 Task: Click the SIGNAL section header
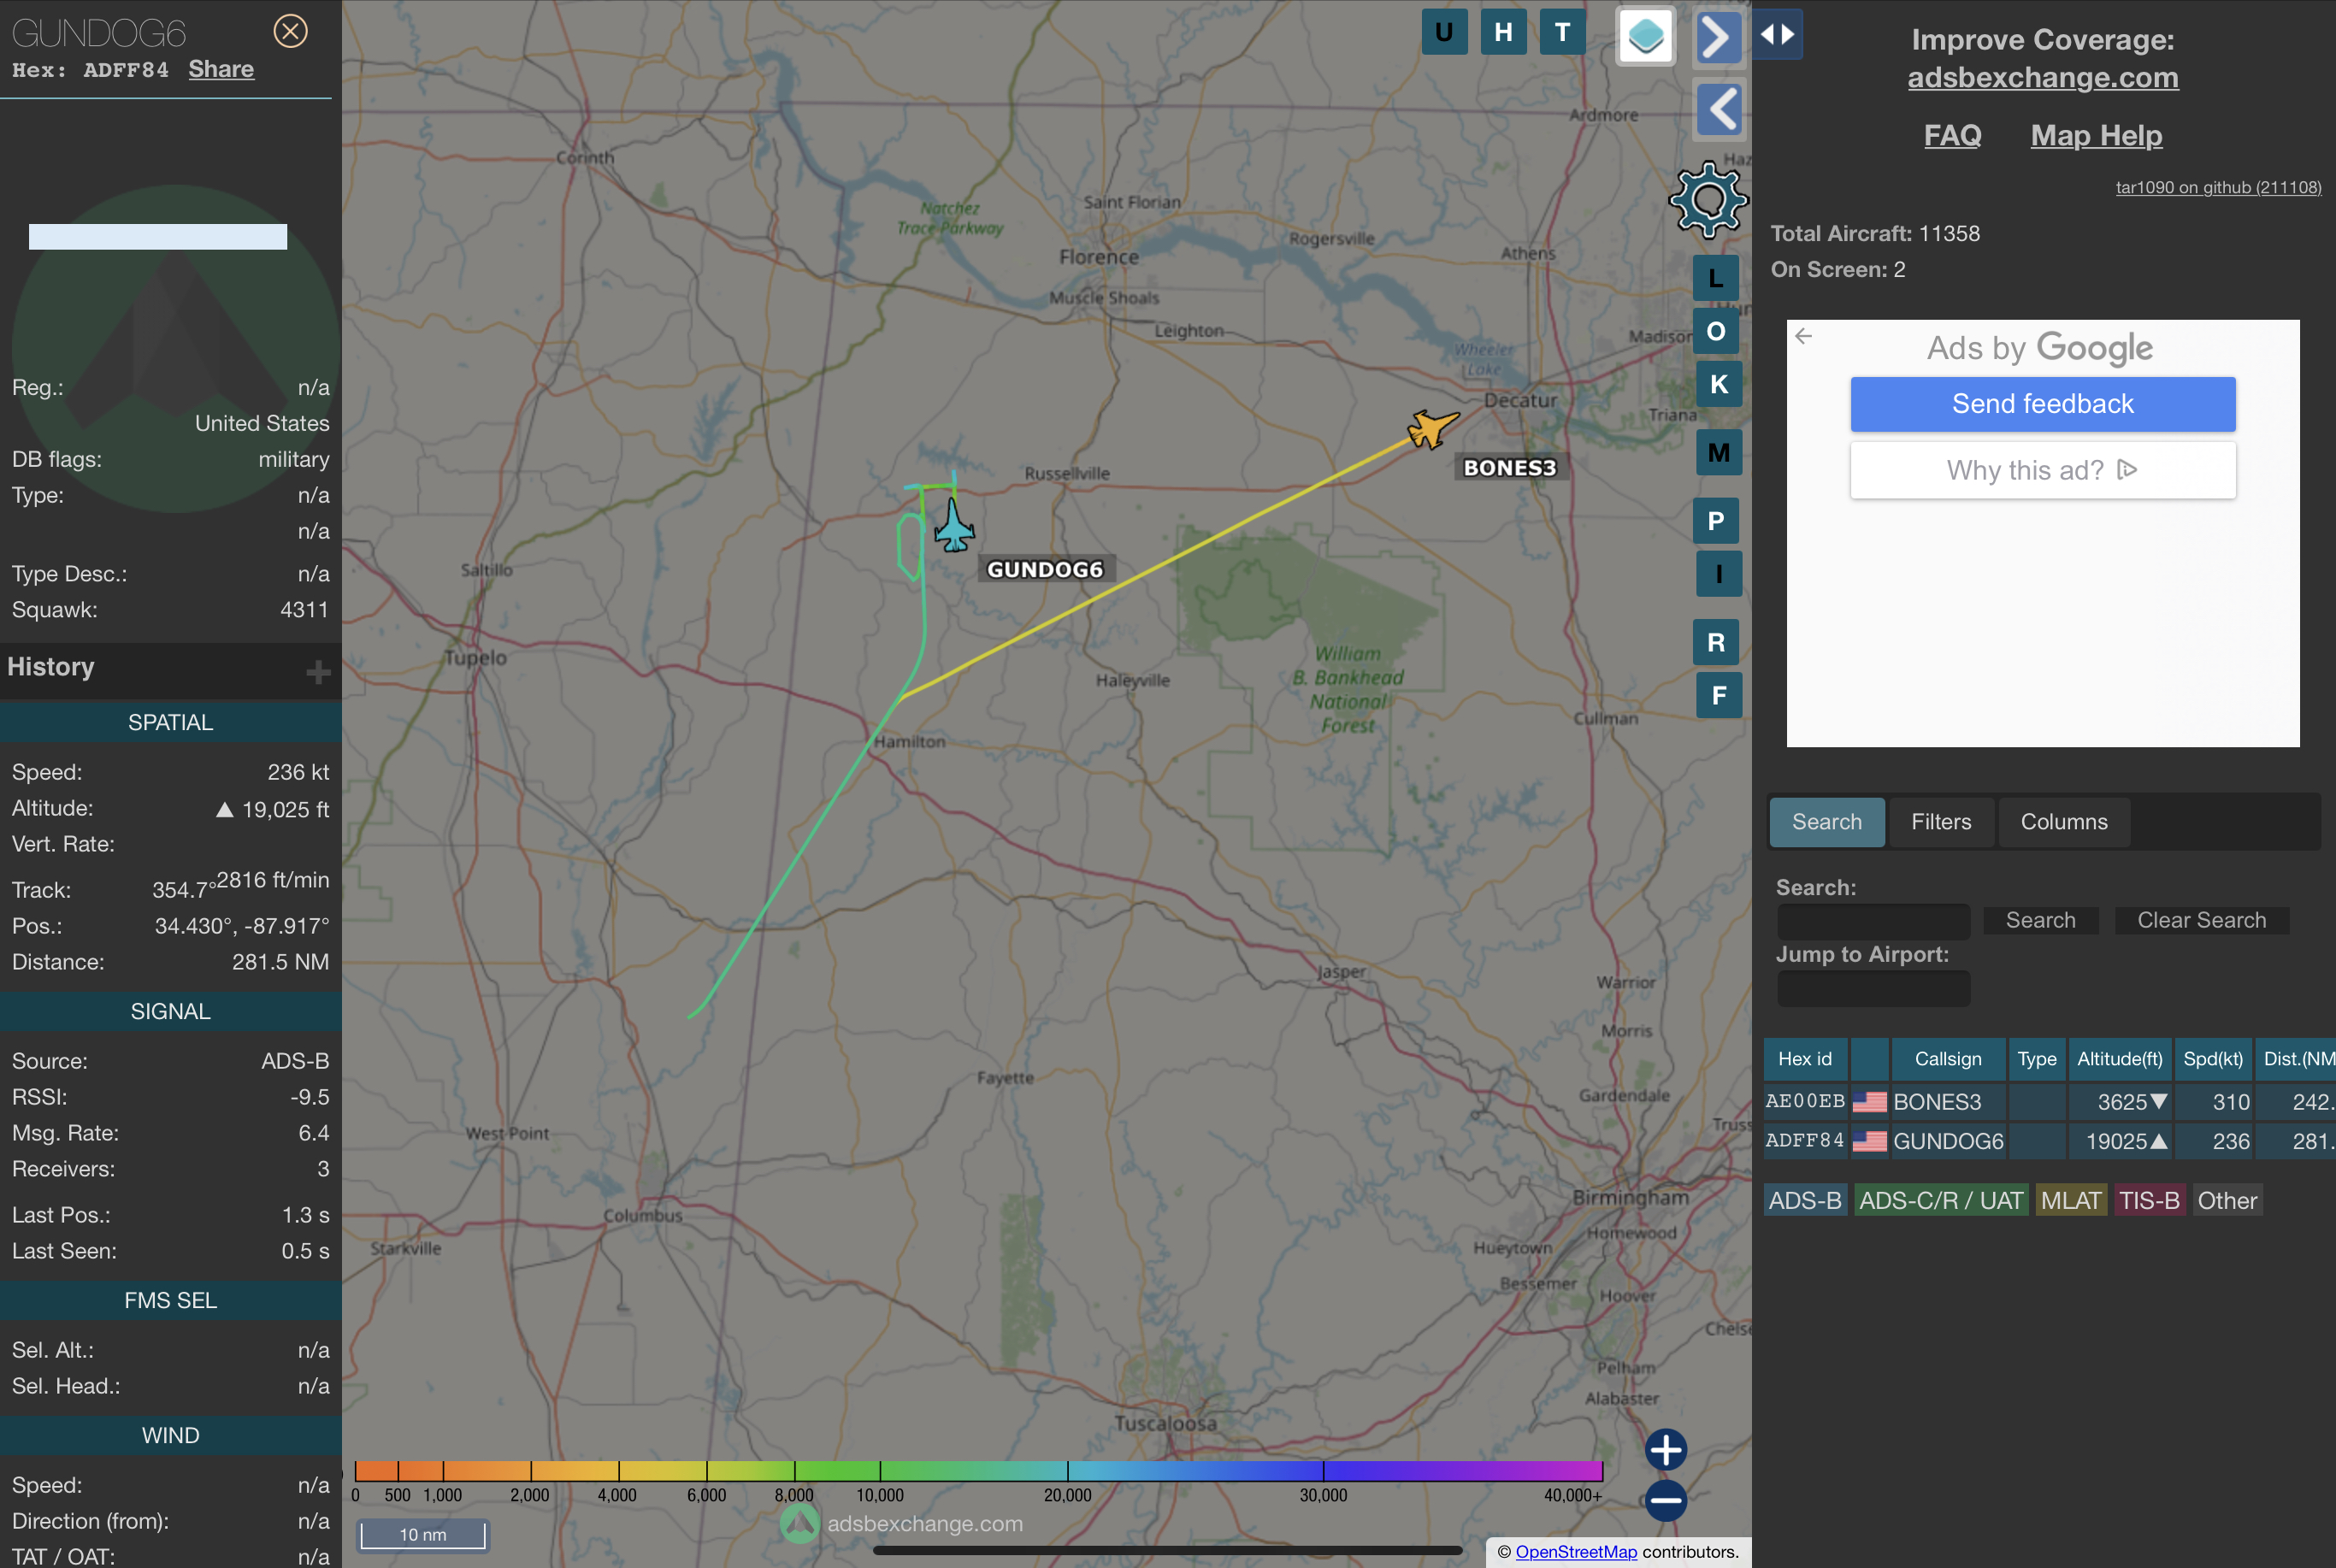coord(171,1011)
